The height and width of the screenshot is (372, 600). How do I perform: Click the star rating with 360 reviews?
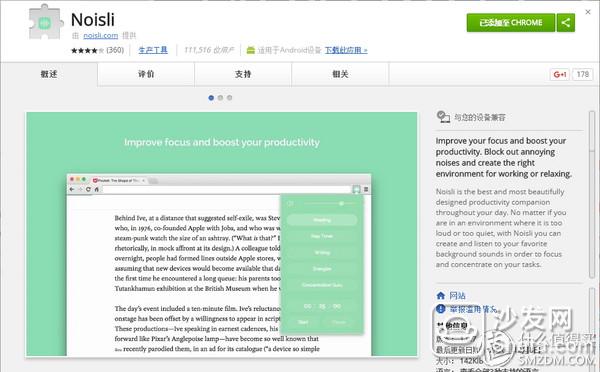98,50
